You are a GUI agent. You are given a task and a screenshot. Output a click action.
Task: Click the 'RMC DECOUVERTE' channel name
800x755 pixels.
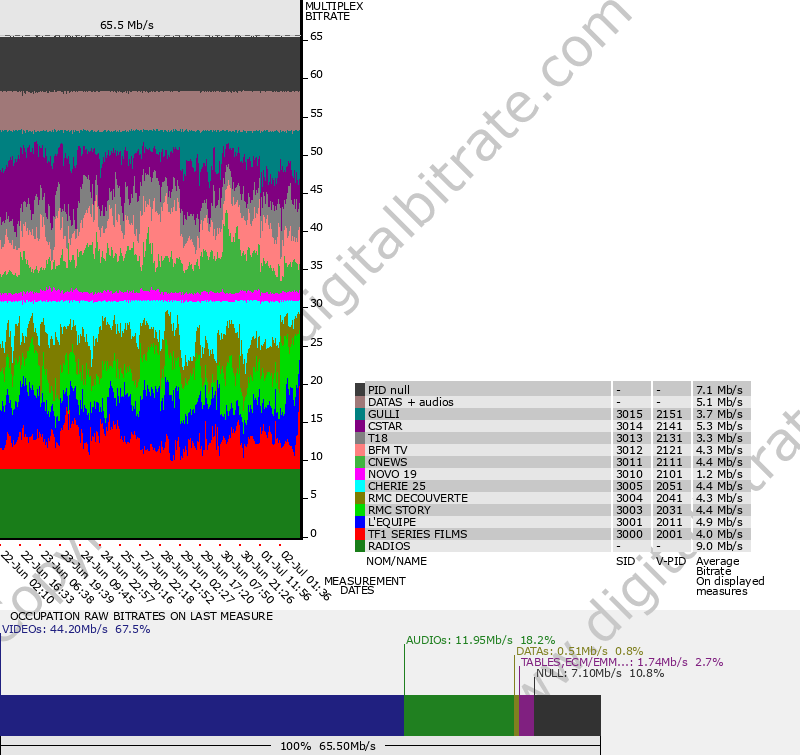418,498
